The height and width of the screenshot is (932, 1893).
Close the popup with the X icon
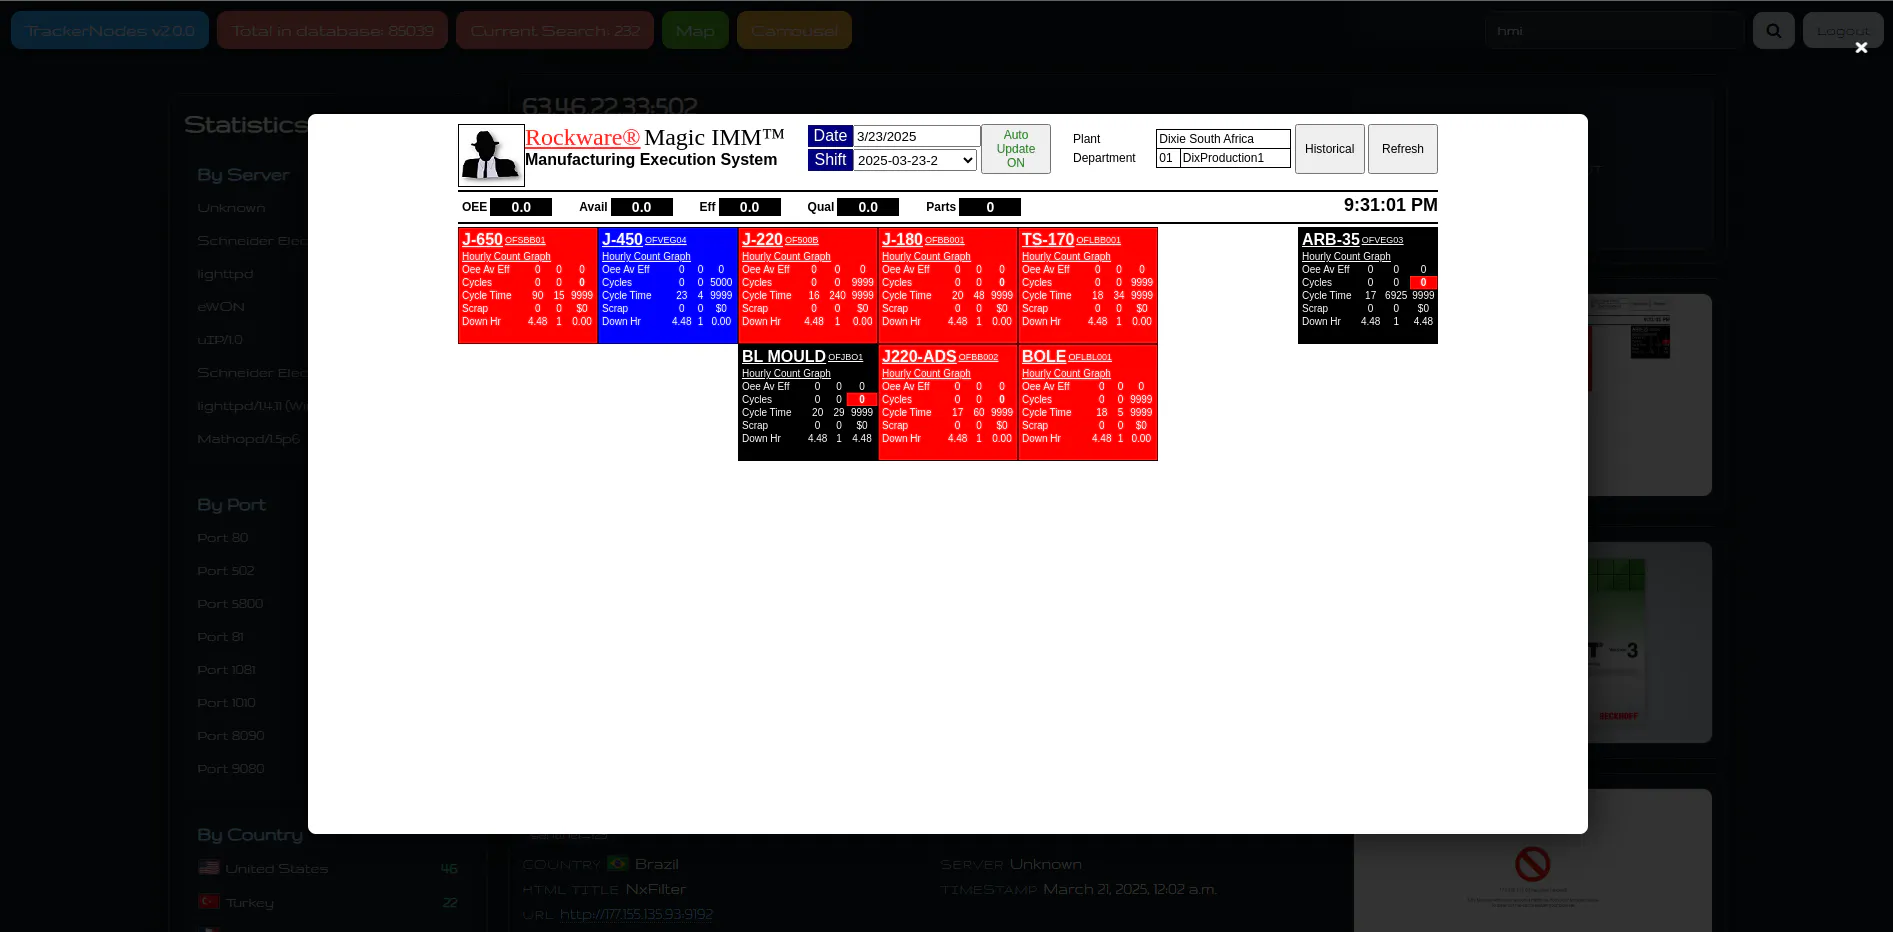click(1861, 48)
